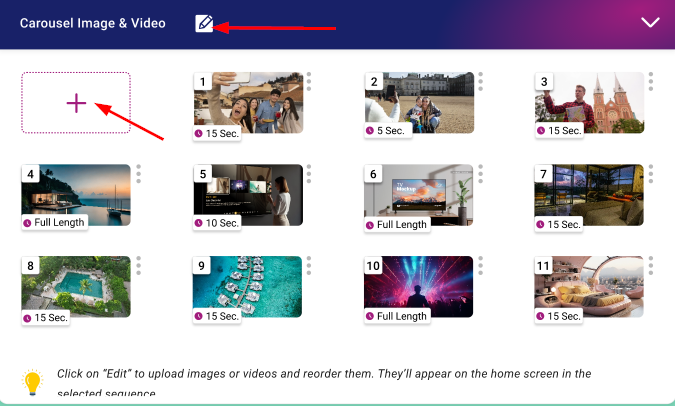This screenshot has width=675, height=406.
Task: Click the Full Length label on item 6
Action: 397,225
